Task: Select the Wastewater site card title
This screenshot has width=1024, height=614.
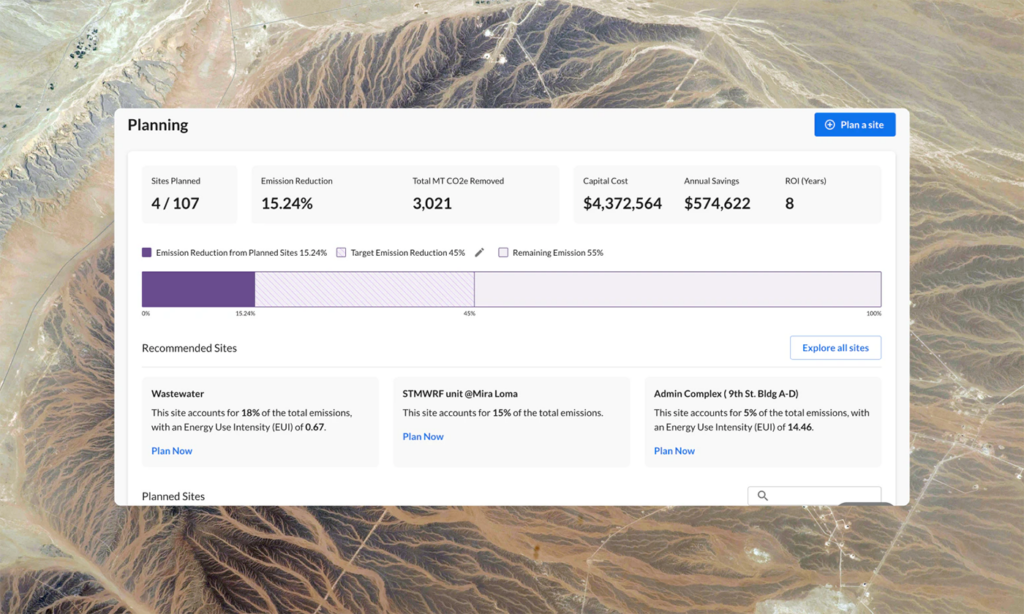Action: click(178, 394)
